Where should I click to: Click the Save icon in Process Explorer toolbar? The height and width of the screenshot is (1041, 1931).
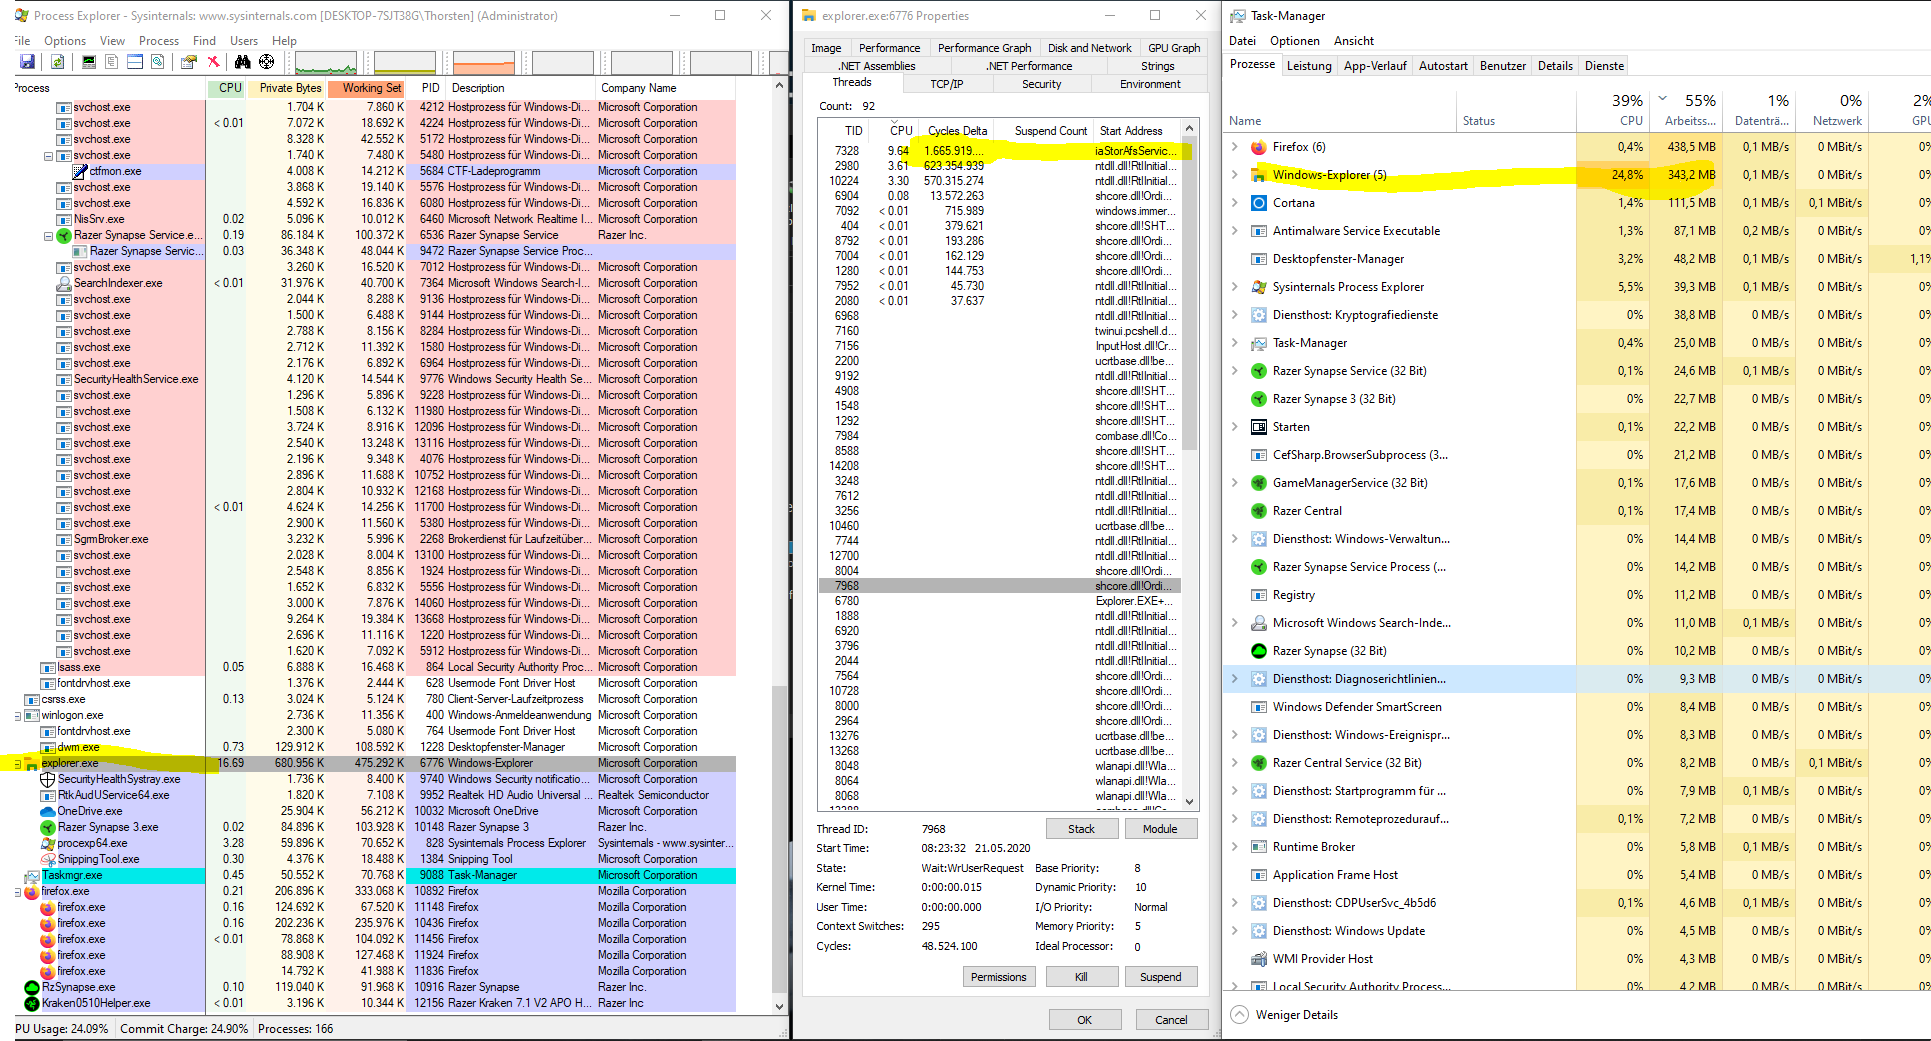27,62
